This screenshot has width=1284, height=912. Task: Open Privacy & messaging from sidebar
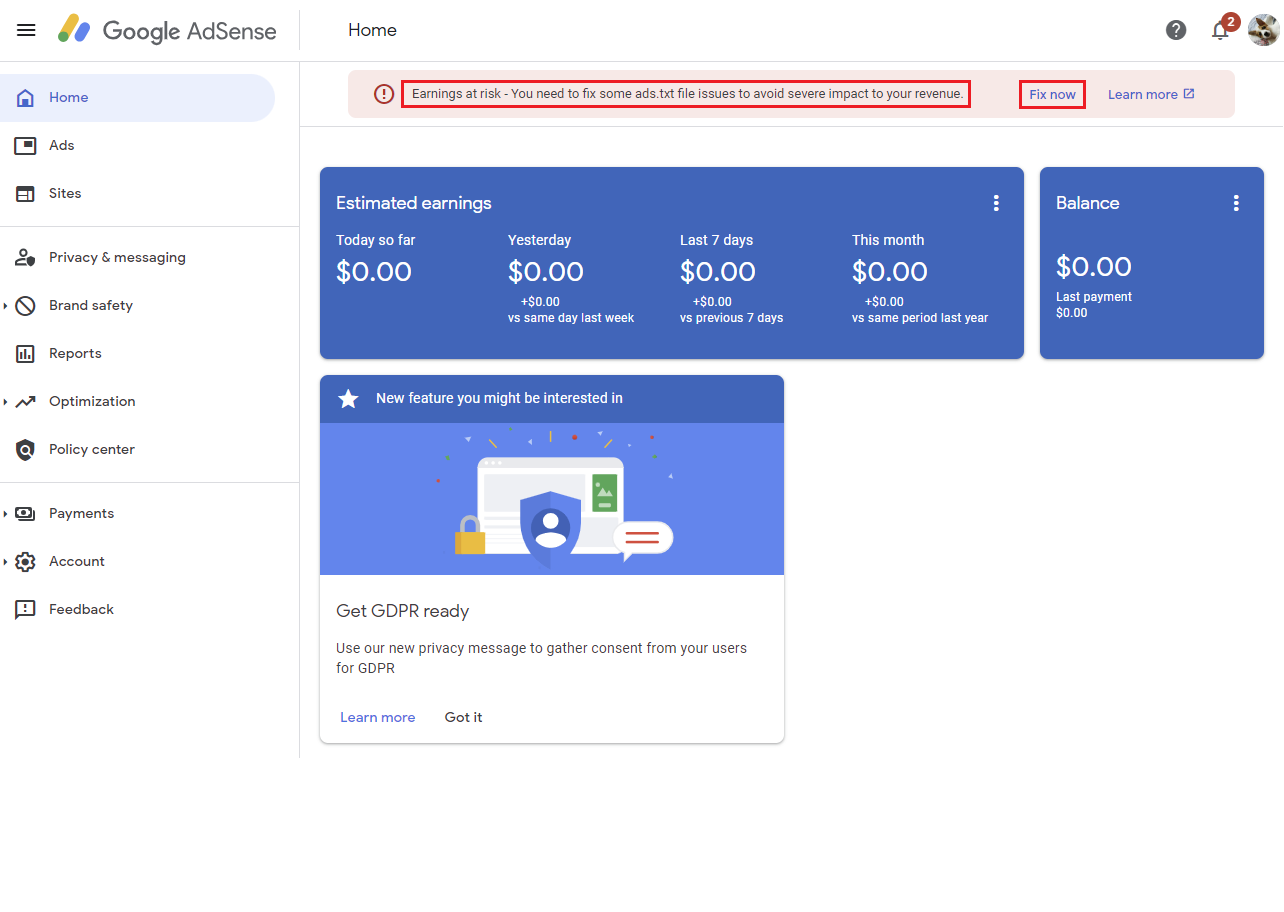[x=25, y=257]
